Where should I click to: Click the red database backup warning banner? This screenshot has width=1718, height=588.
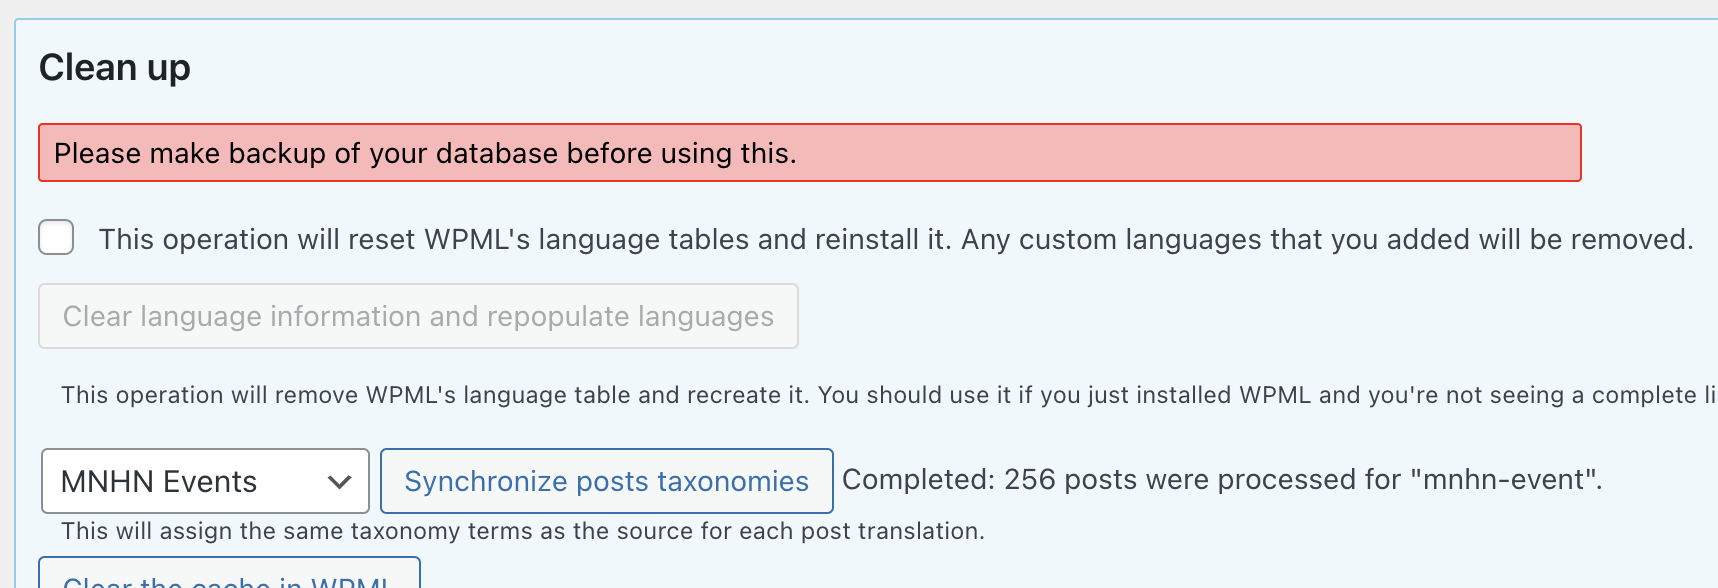point(810,153)
